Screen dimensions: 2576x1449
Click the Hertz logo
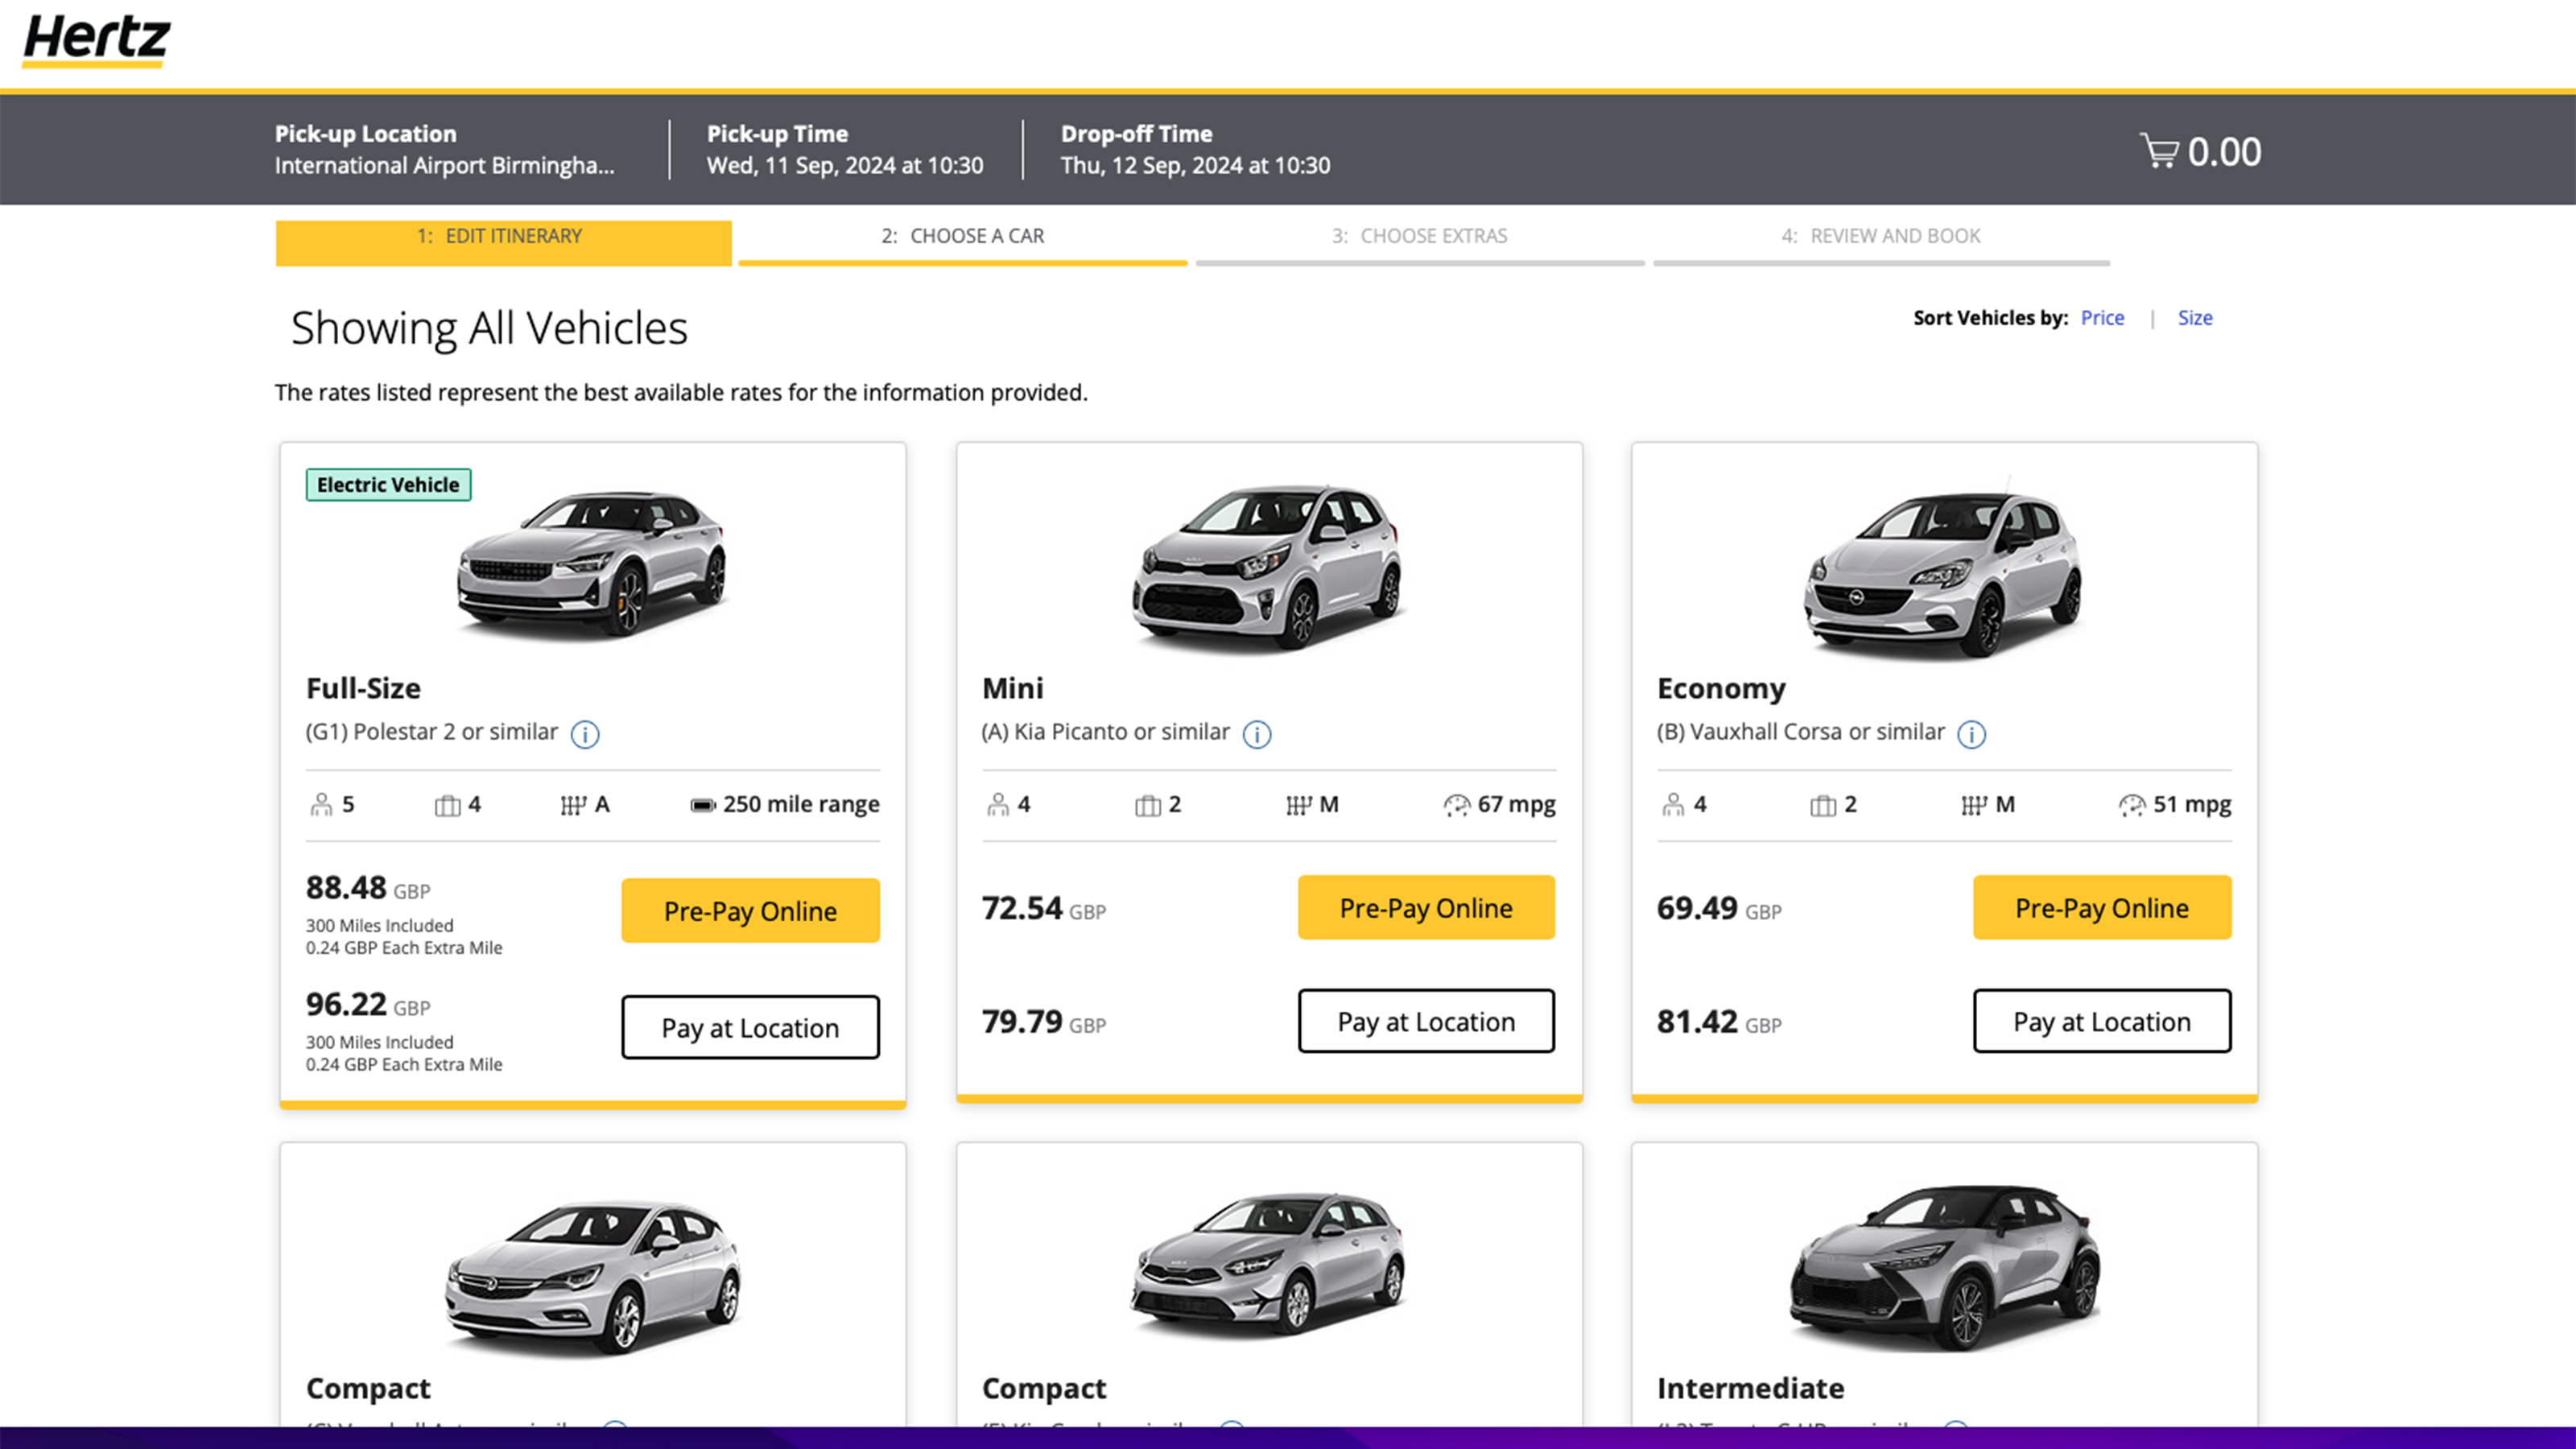(96, 41)
